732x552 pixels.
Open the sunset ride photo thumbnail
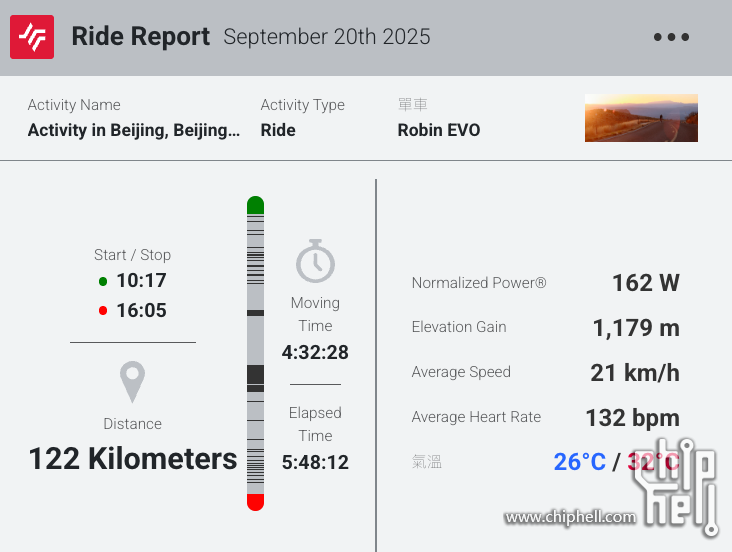[x=641, y=118]
